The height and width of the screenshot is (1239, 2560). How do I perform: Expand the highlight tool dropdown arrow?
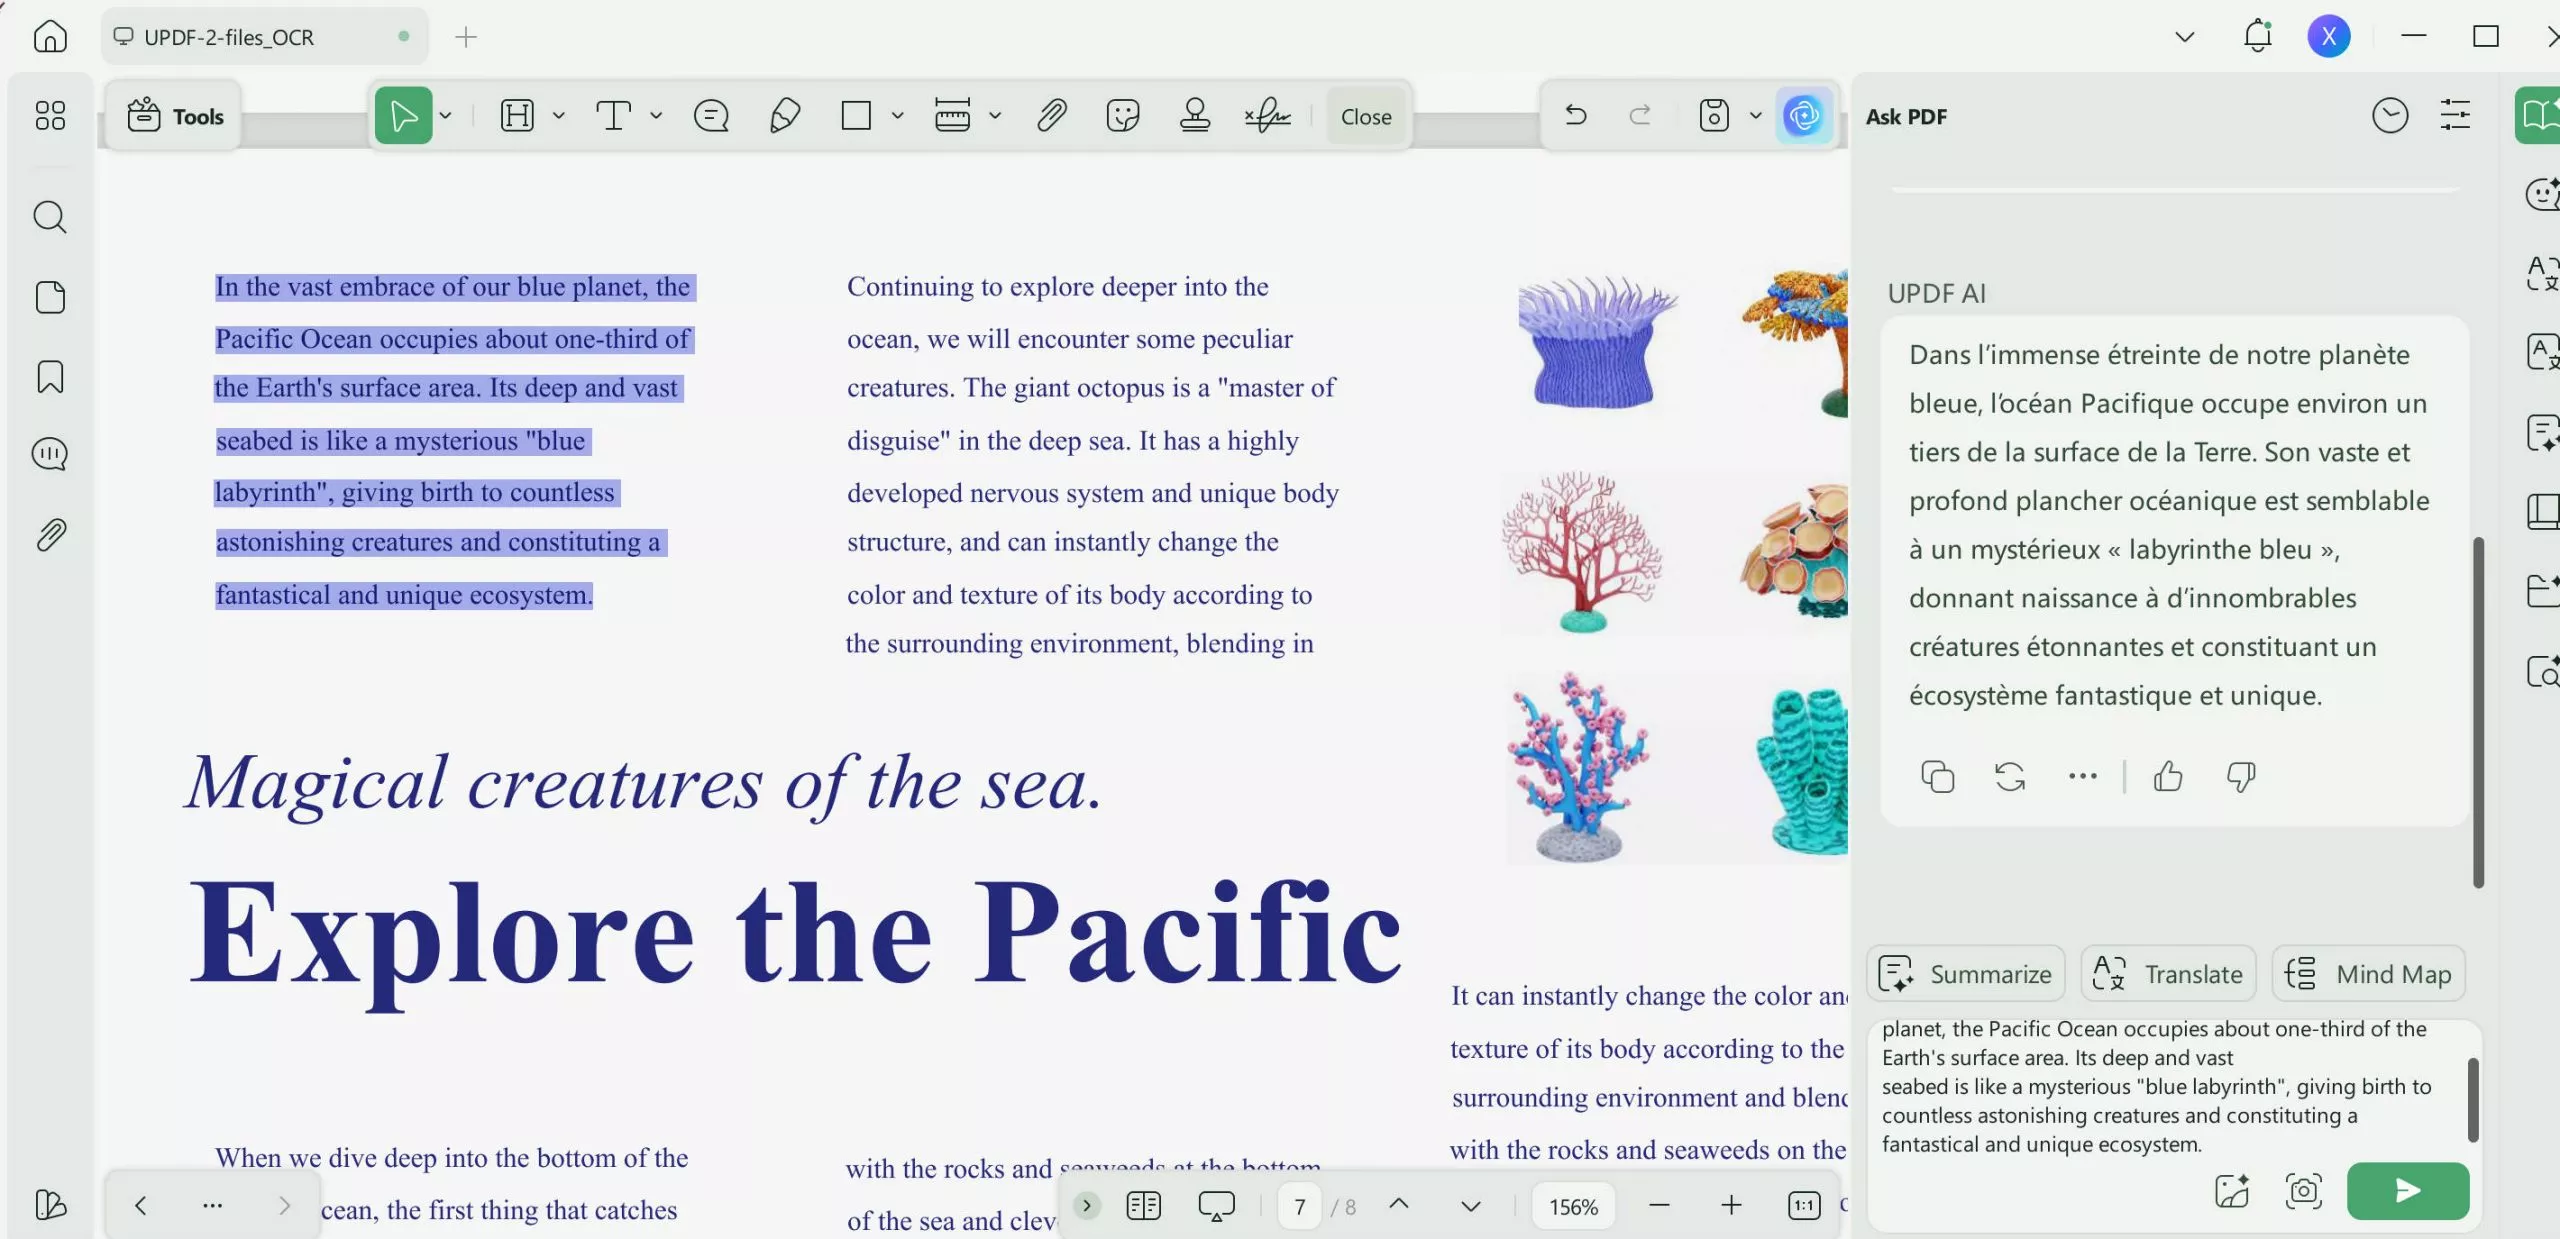[559, 116]
